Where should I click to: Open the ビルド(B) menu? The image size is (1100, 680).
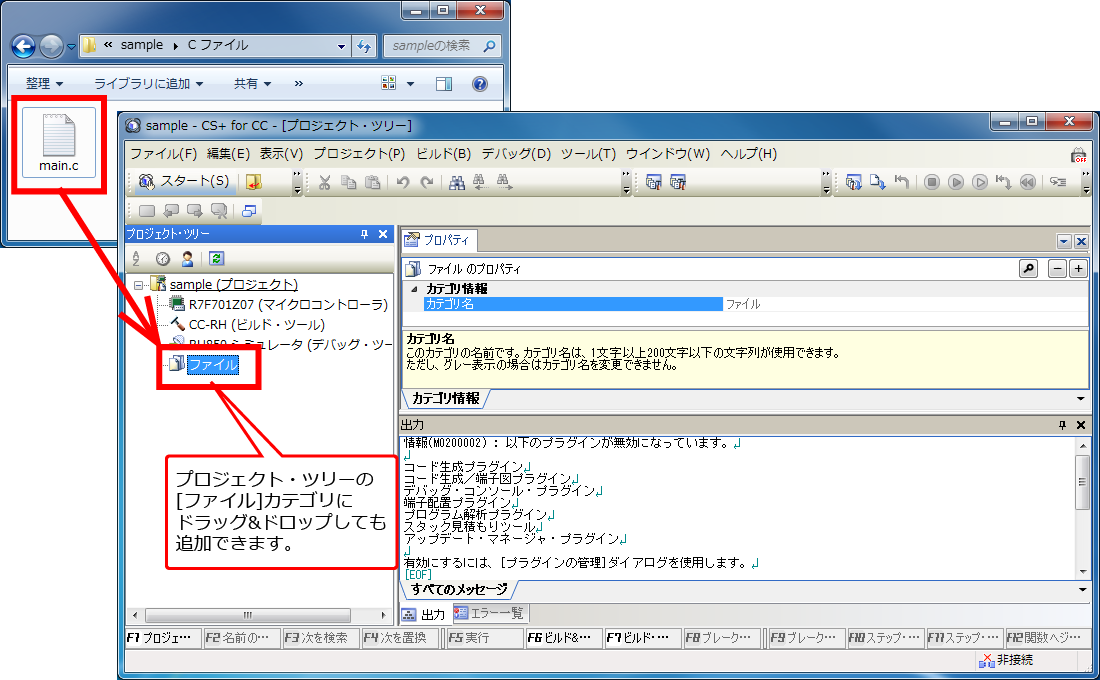[443, 154]
